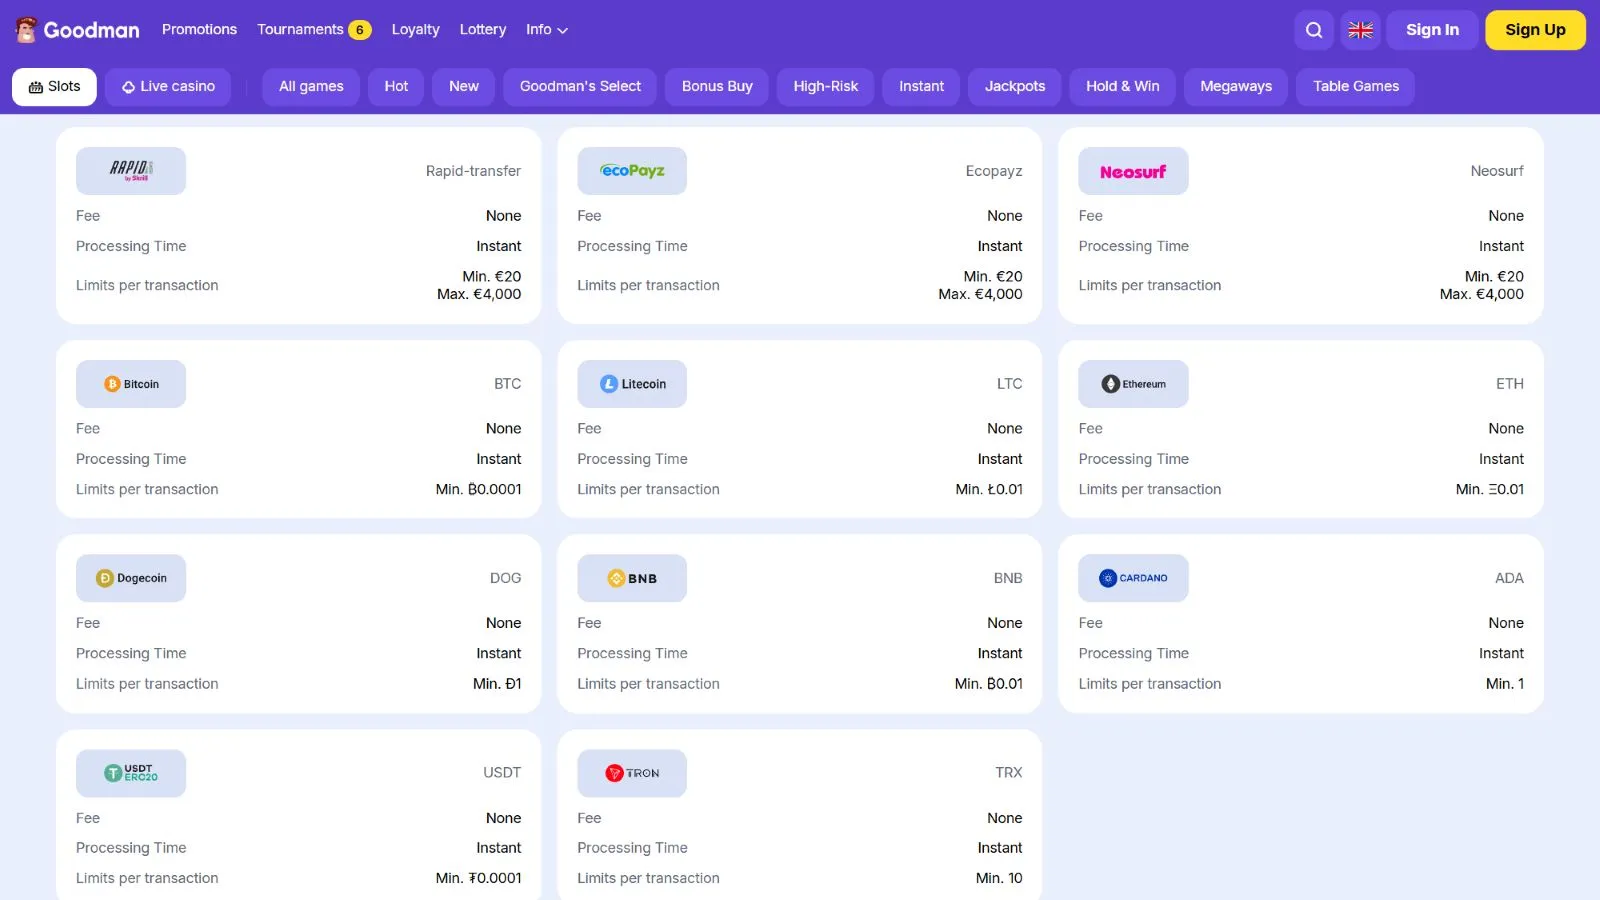Select High-Risk category

click(x=826, y=87)
